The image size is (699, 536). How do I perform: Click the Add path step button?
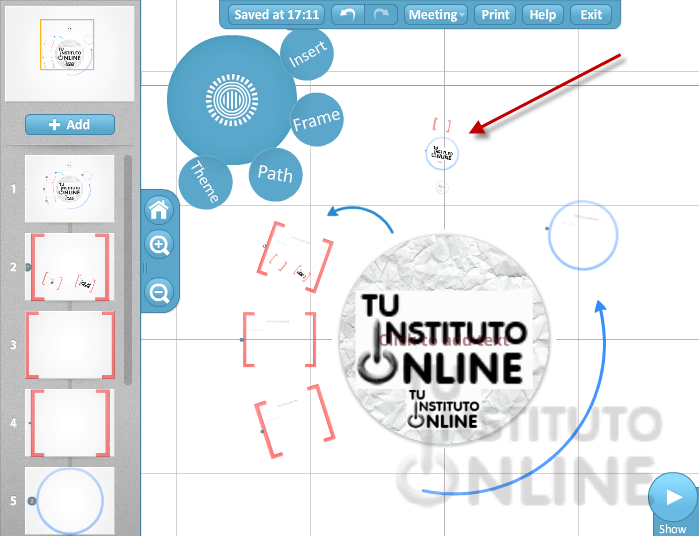70,124
